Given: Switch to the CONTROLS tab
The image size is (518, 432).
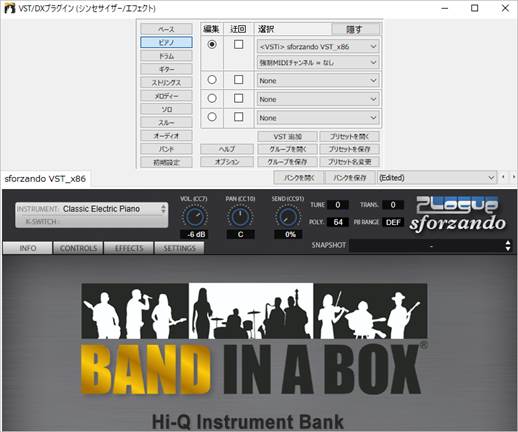Looking at the screenshot, I should [78, 248].
